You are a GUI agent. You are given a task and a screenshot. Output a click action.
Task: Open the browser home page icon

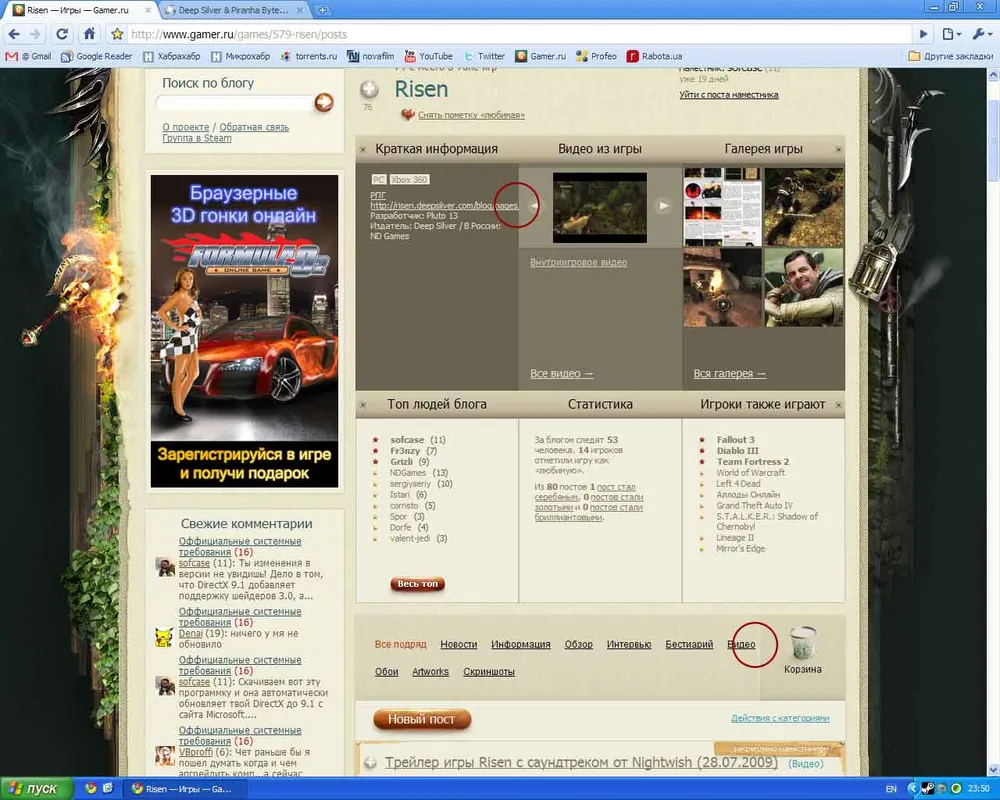[89, 34]
